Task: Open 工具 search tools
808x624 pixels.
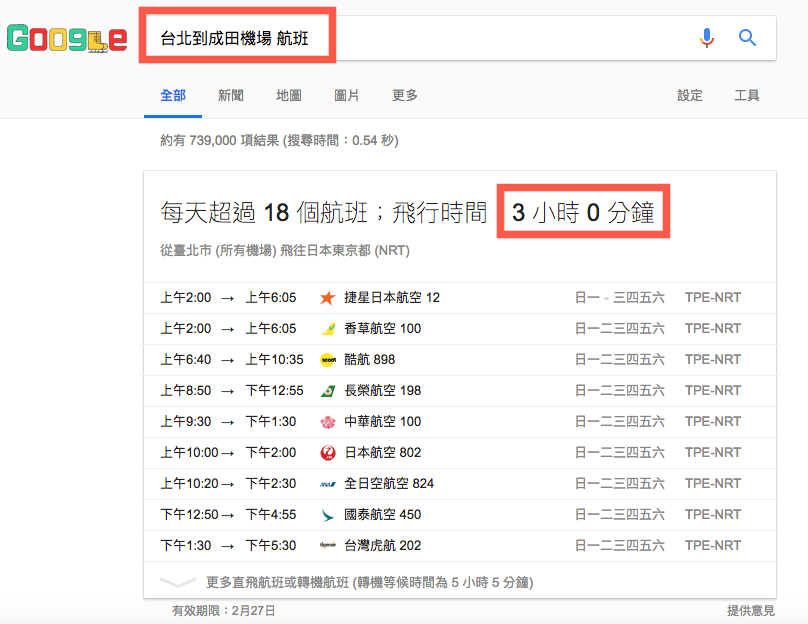Action: [x=746, y=95]
